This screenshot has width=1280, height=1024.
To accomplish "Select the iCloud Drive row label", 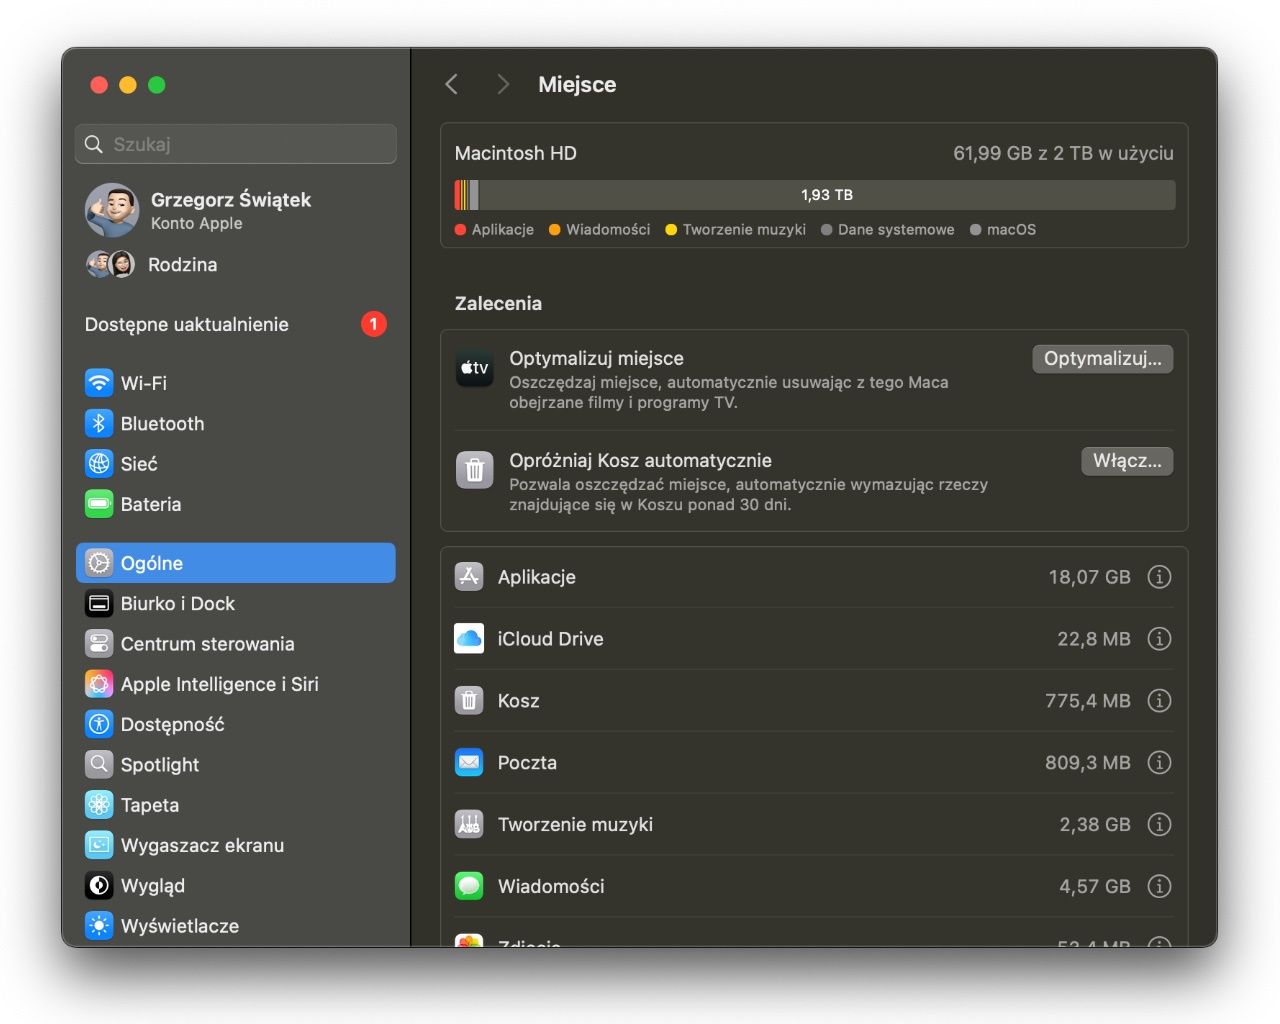I will click(550, 639).
